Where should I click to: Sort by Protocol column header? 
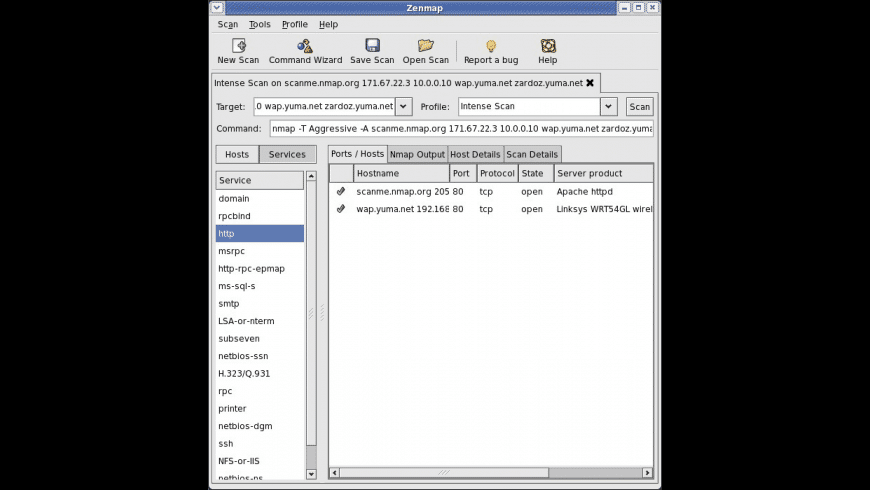click(x=498, y=173)
